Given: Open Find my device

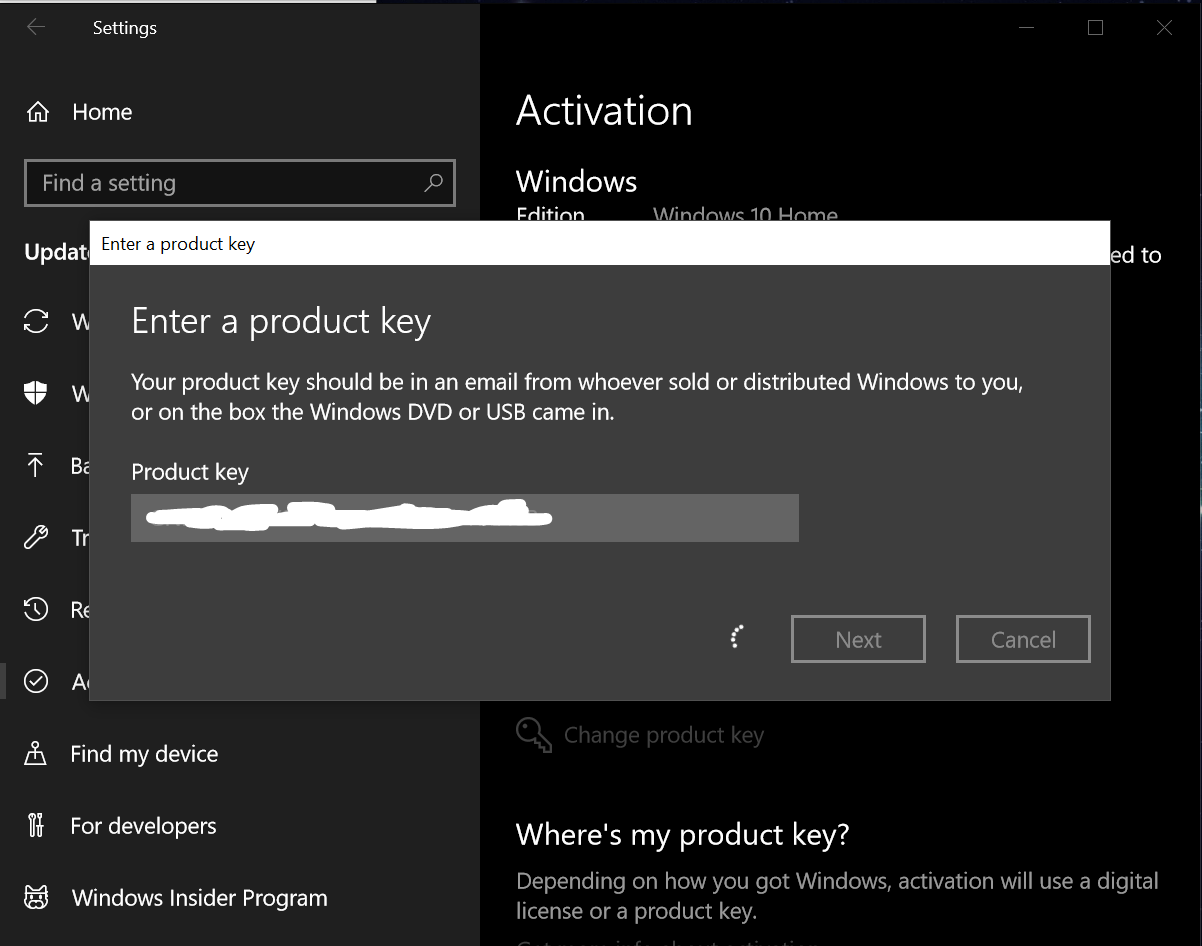Looking at the screenshot, I should [x=144, y=754].
